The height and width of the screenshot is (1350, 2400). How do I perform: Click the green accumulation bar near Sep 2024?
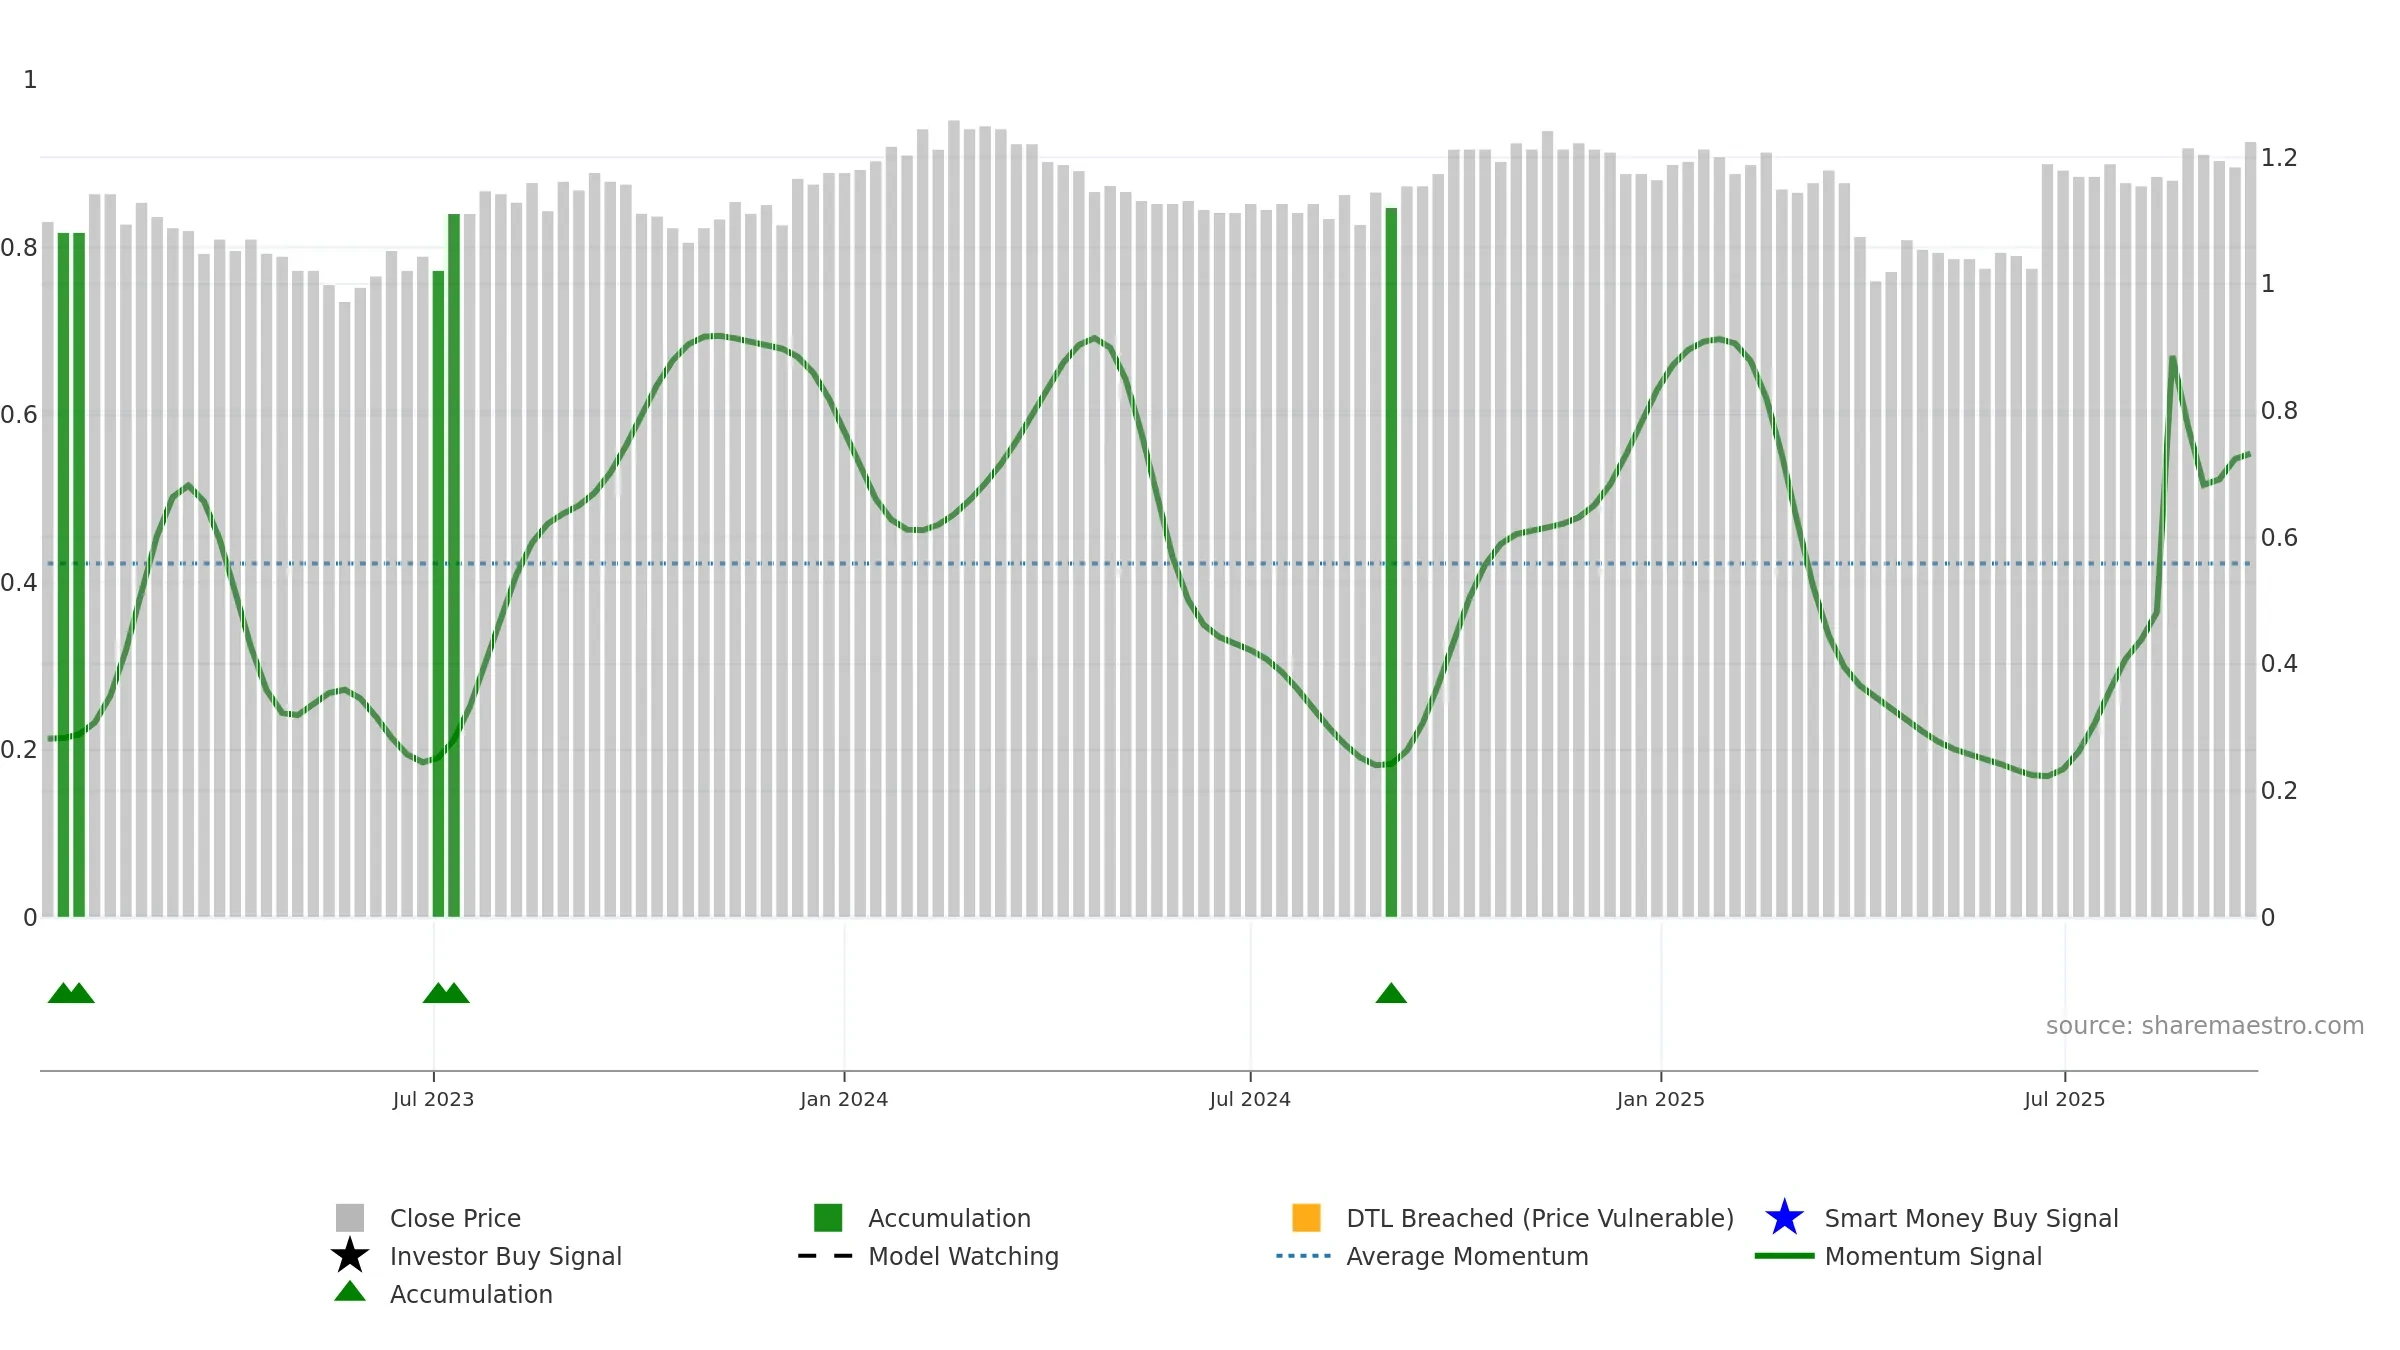[x=1391, y=562]
